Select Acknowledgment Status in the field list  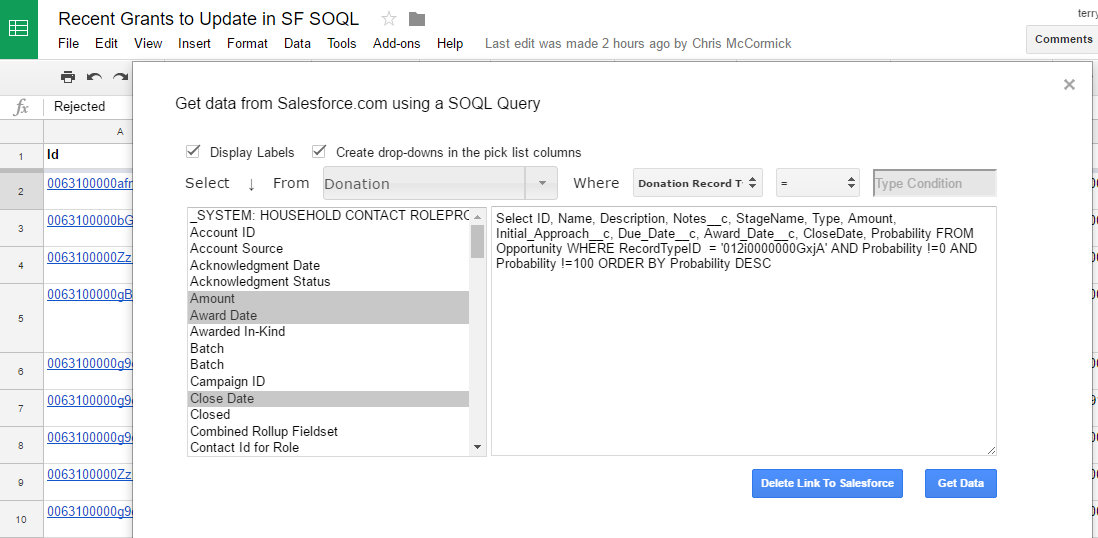tap(328, 282)
